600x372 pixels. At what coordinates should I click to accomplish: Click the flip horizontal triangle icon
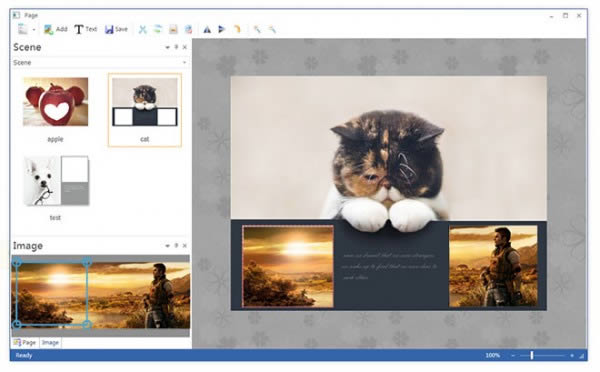(222, 29)
